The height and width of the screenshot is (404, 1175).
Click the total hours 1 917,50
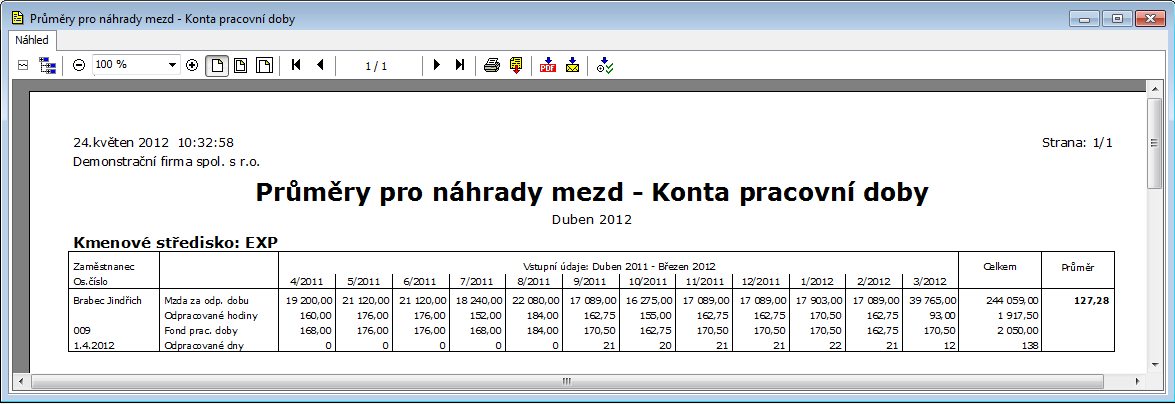click(1016, 316)
